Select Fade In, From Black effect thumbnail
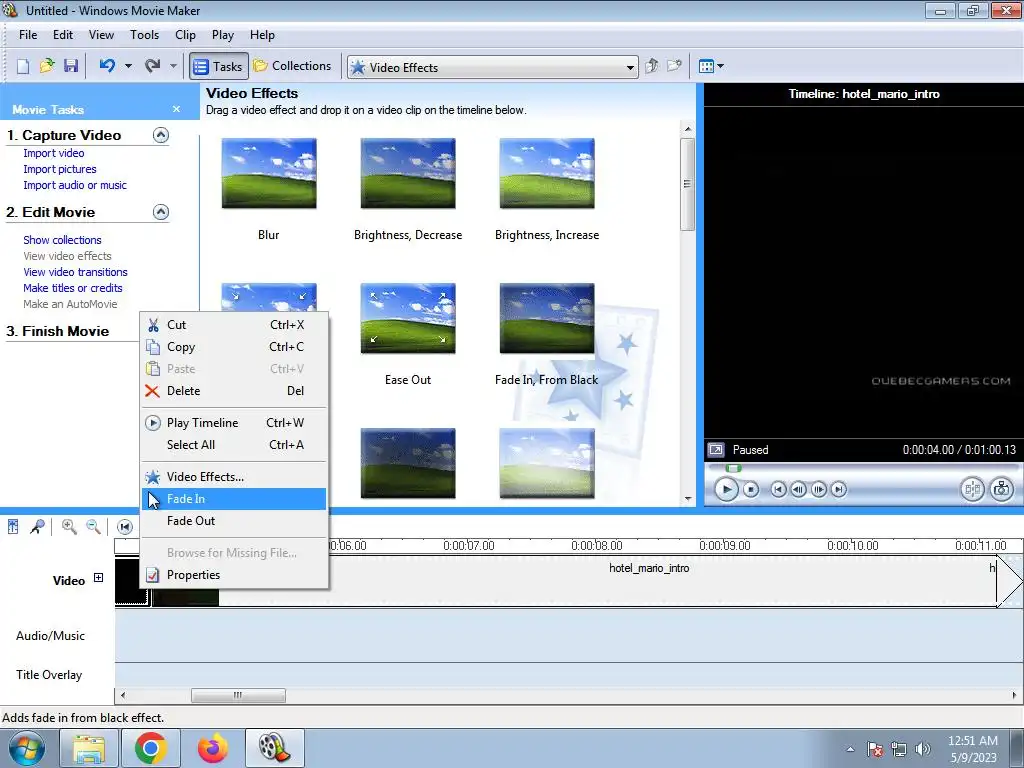This screenshot has height=768, width=1024. click(x=547, y=319)
